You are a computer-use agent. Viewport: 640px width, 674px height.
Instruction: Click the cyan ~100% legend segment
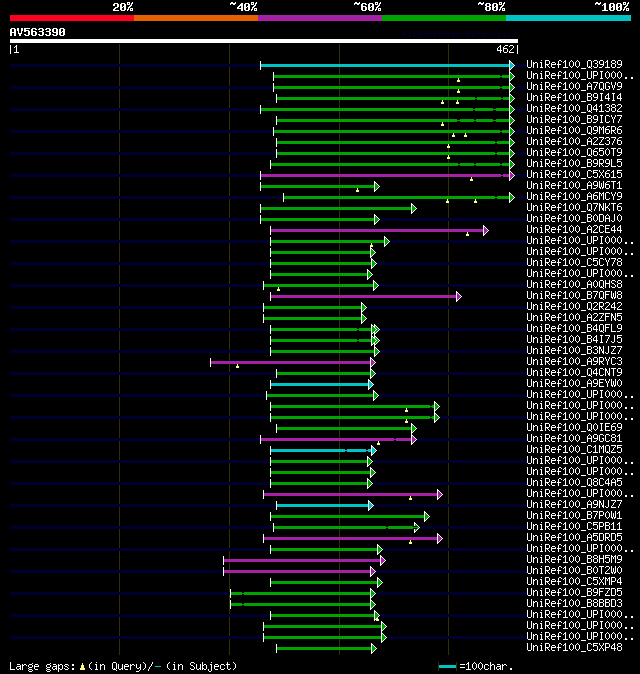[569, 18]
